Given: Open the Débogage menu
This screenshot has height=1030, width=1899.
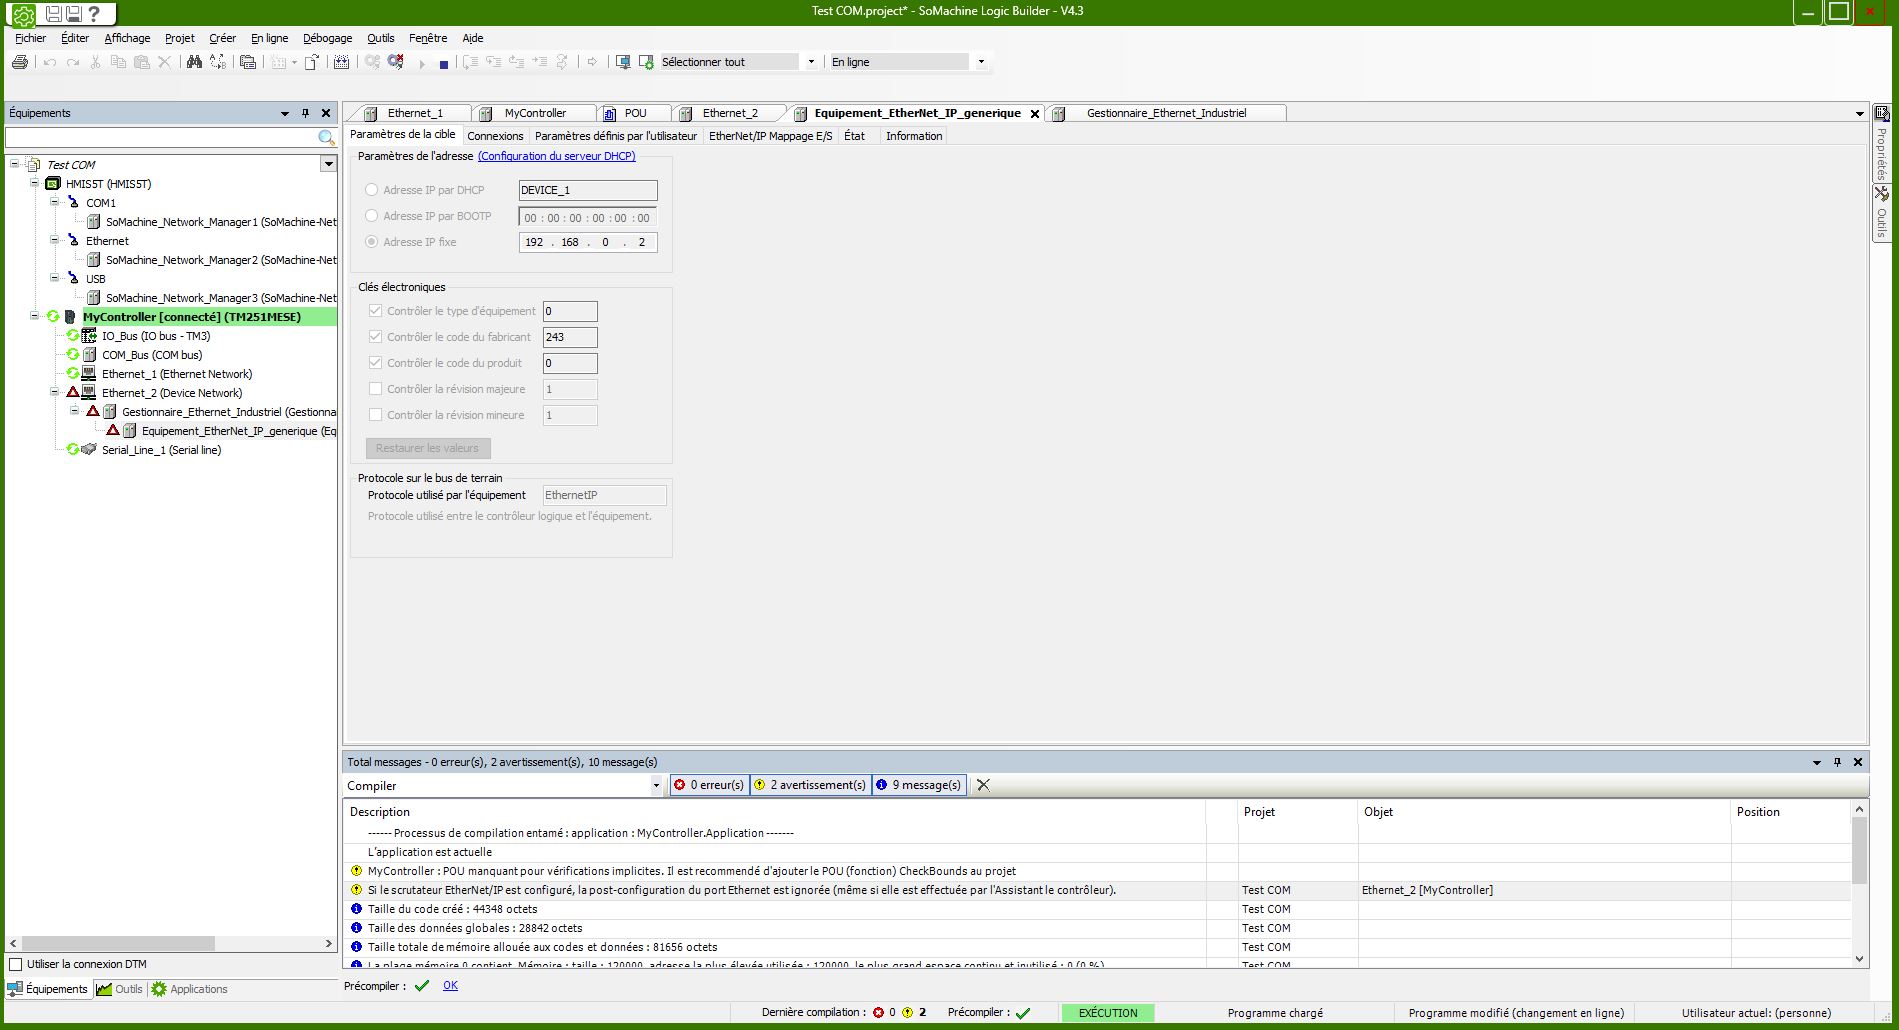Looking at the screenshot, I should (327, 38).
